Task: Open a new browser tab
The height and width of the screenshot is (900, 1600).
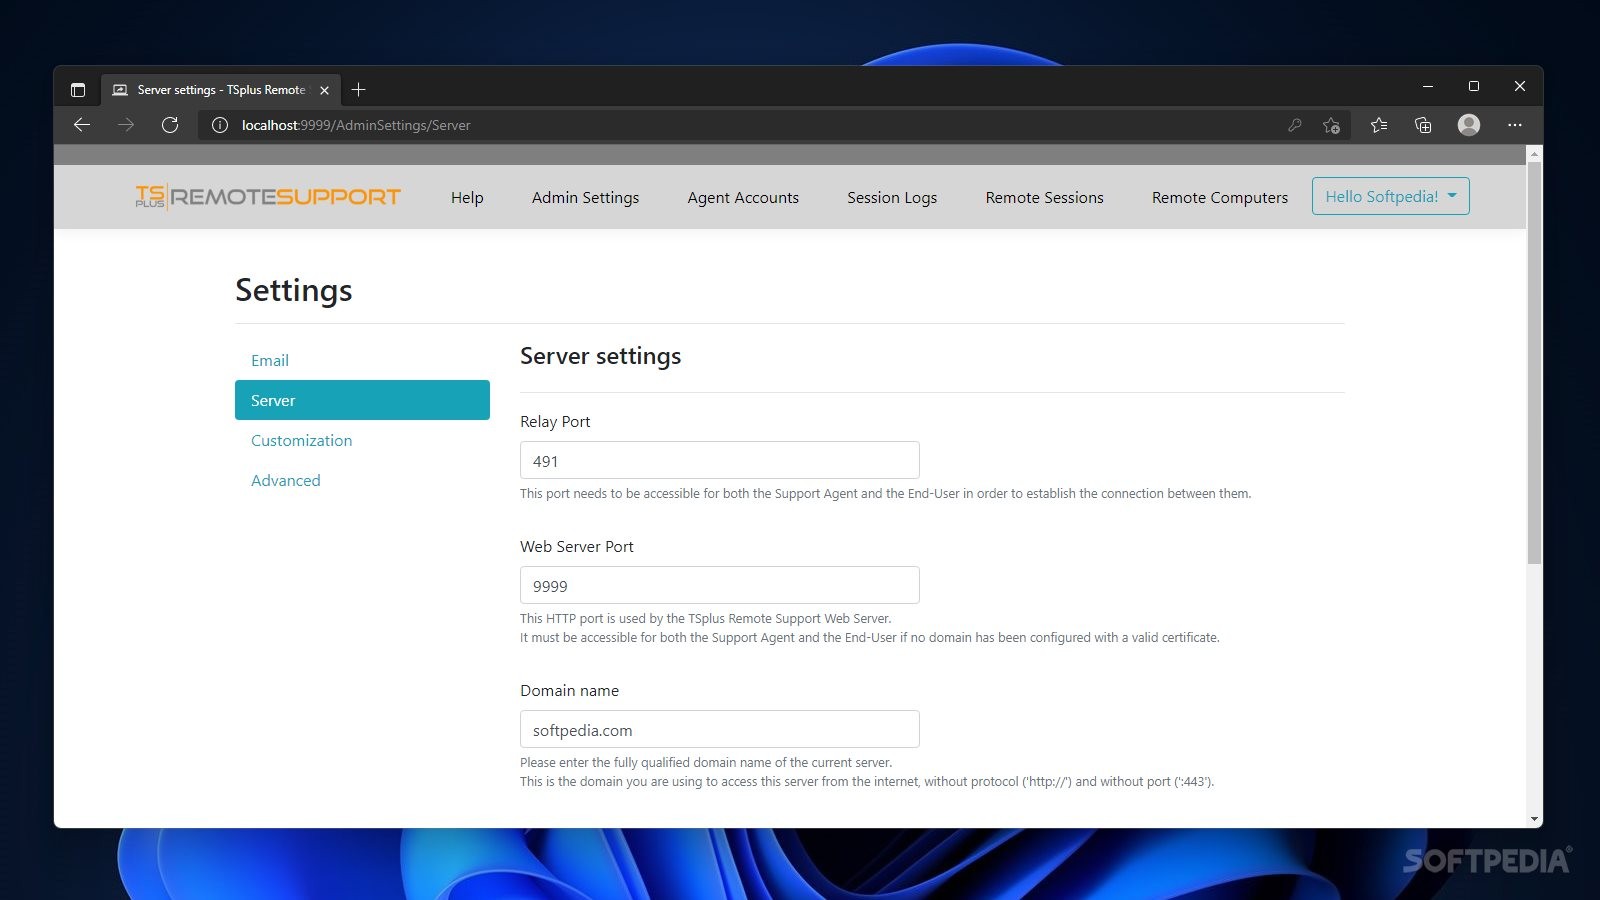Action: pyautogui.click(x=359, y=90)
